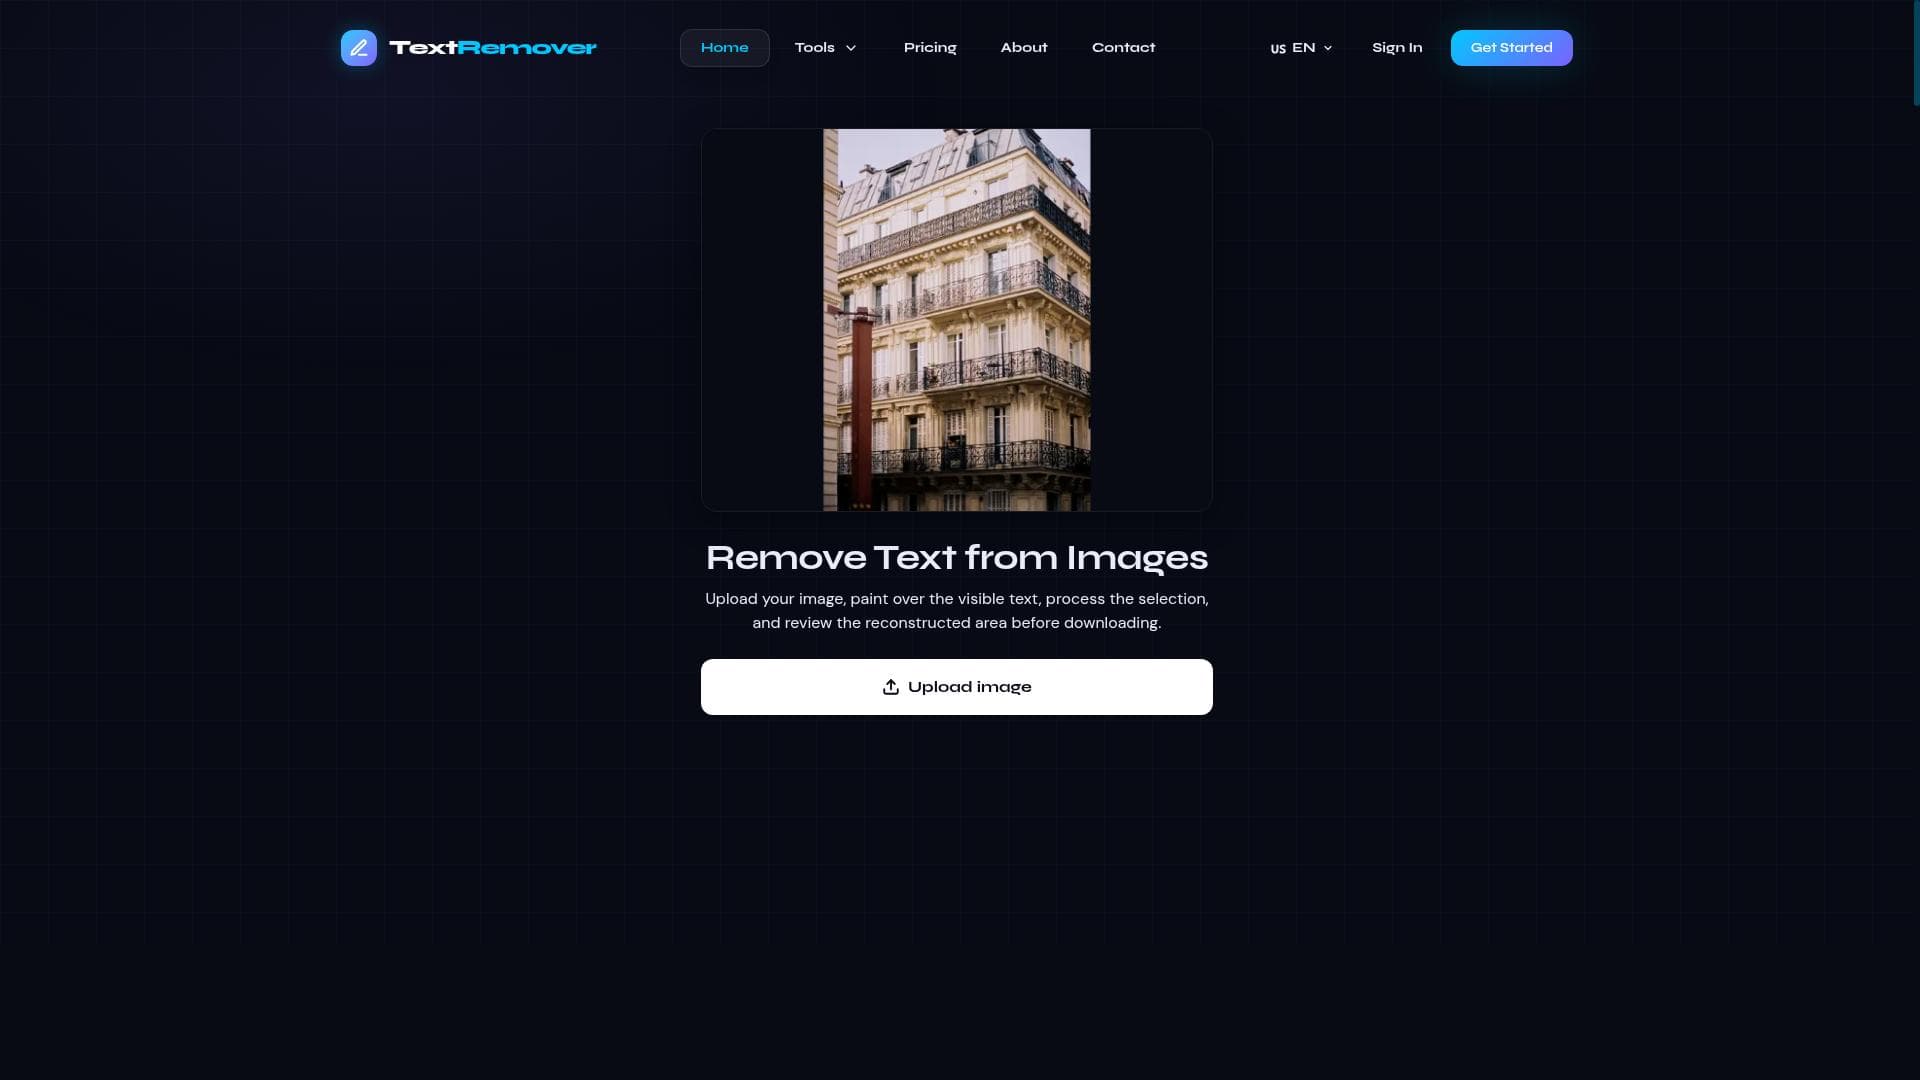
Task: Open the Tools dropdown menu
Action: pos(826,48)
